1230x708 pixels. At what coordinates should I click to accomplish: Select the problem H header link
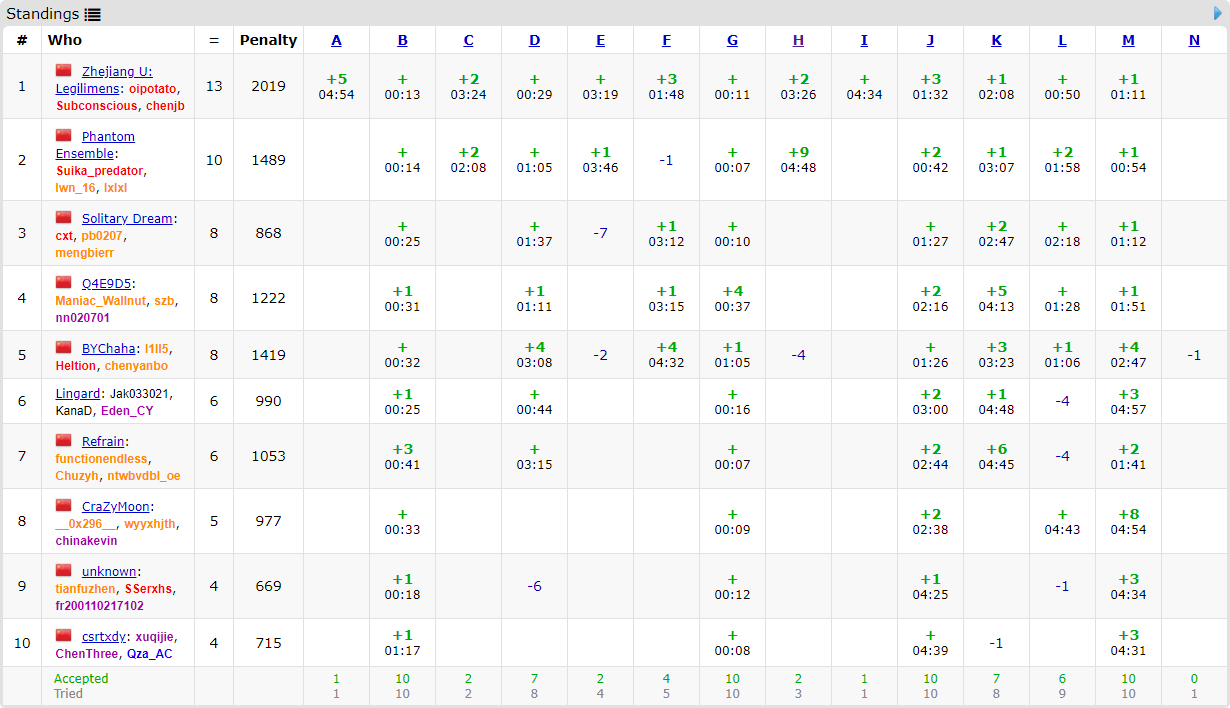(x=798, y=40)
